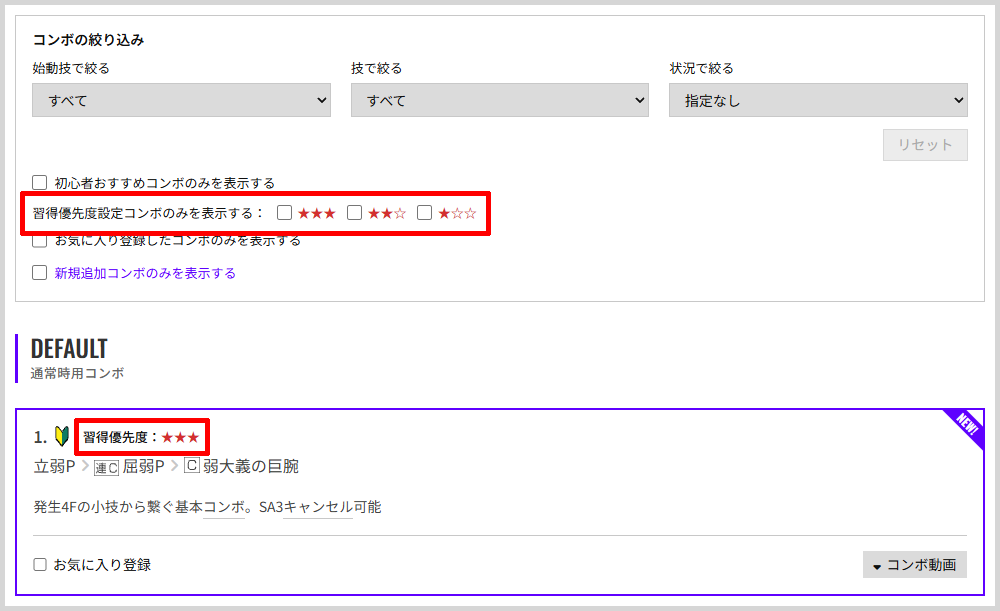The height and width of the screenshot is (611, 1000).
Task: Toggle お気に入り登録したコンボのみを表示する checkbox
Action: pos(40,241)
